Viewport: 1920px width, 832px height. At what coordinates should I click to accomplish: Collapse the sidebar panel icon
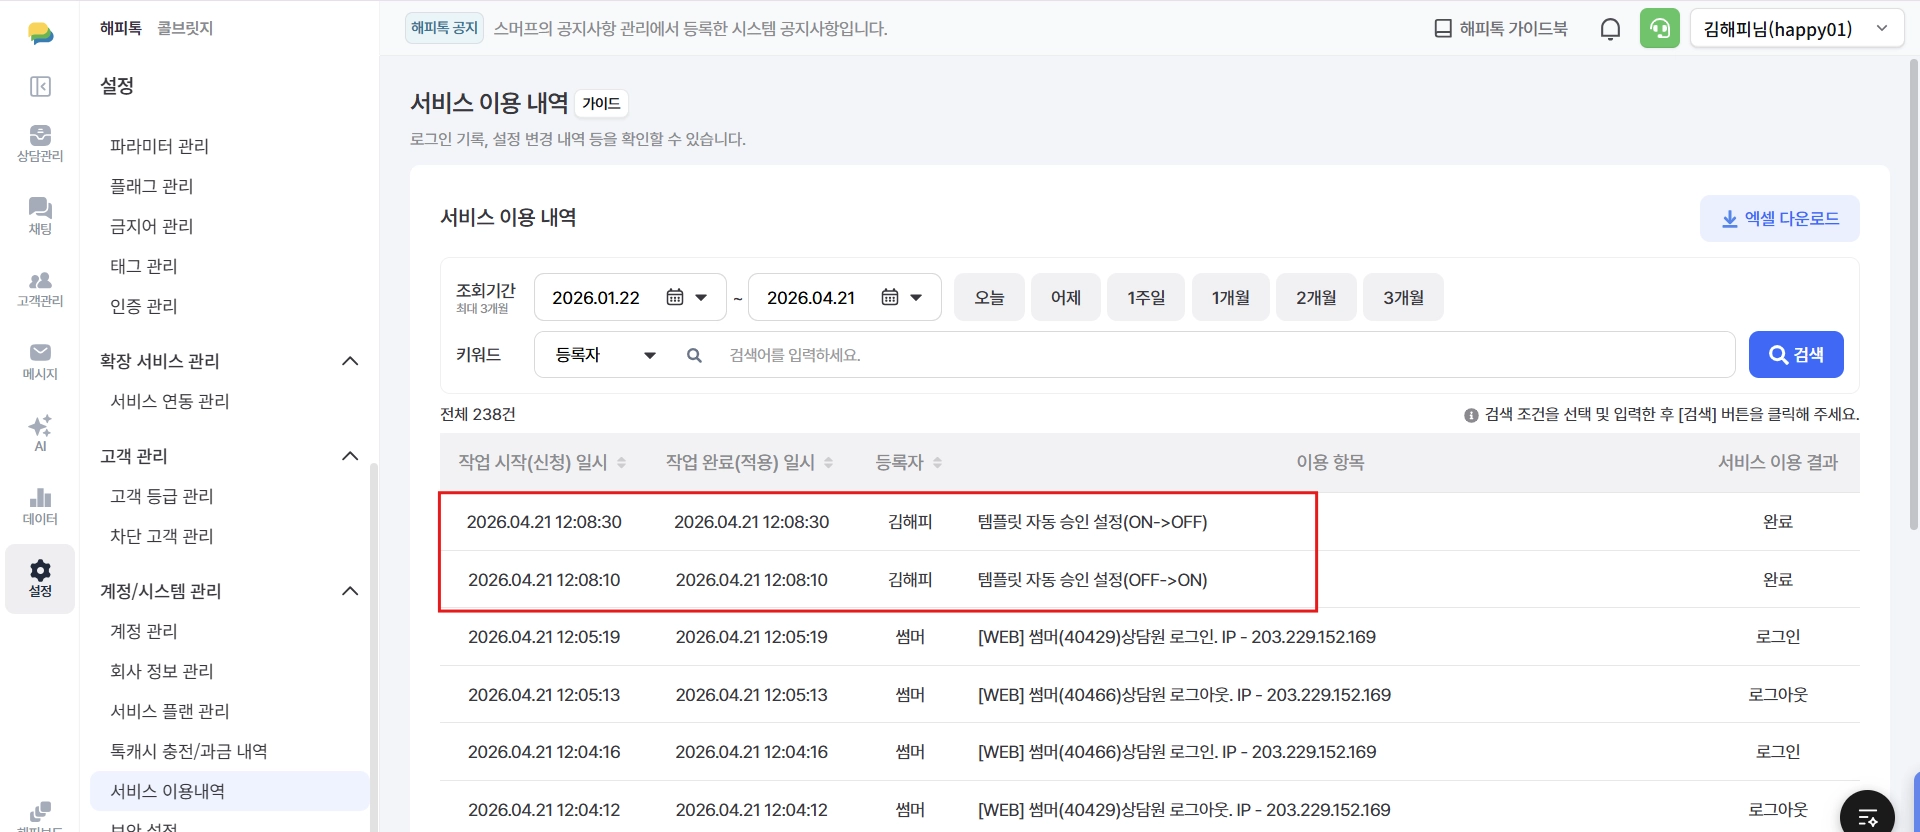[x=40, y=86]
